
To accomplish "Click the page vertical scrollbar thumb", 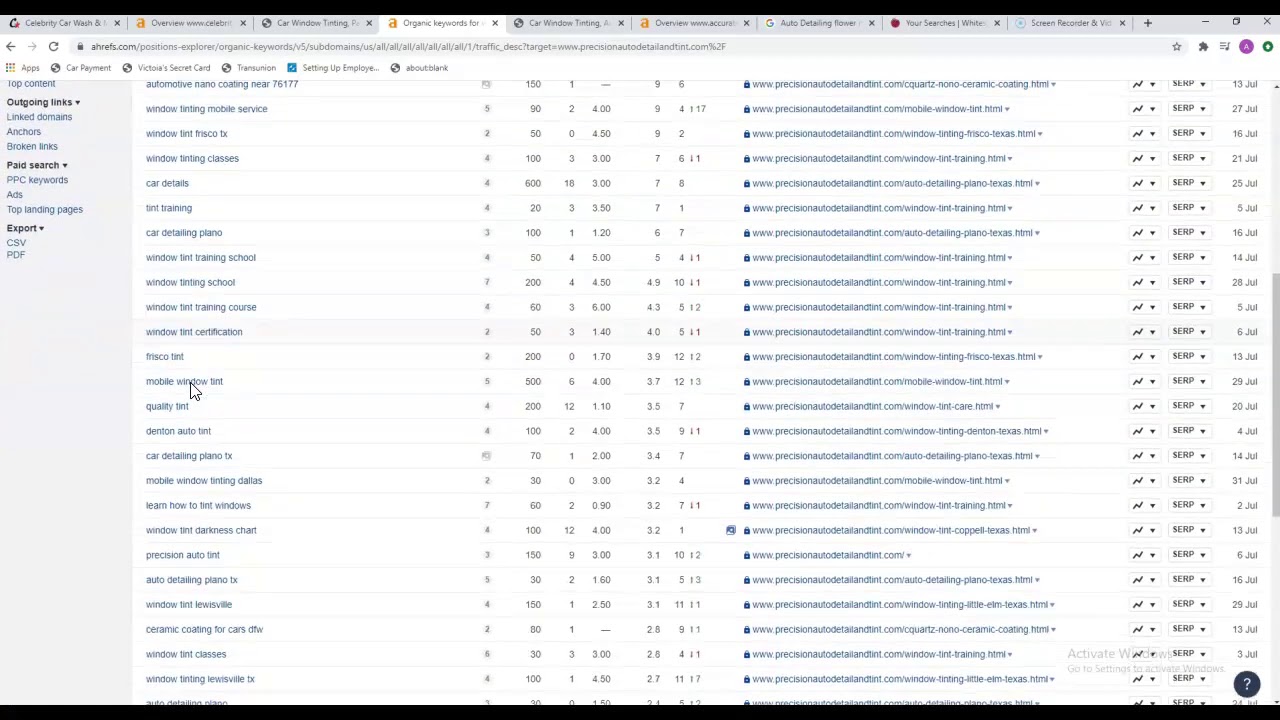I will click(1274, 395).
